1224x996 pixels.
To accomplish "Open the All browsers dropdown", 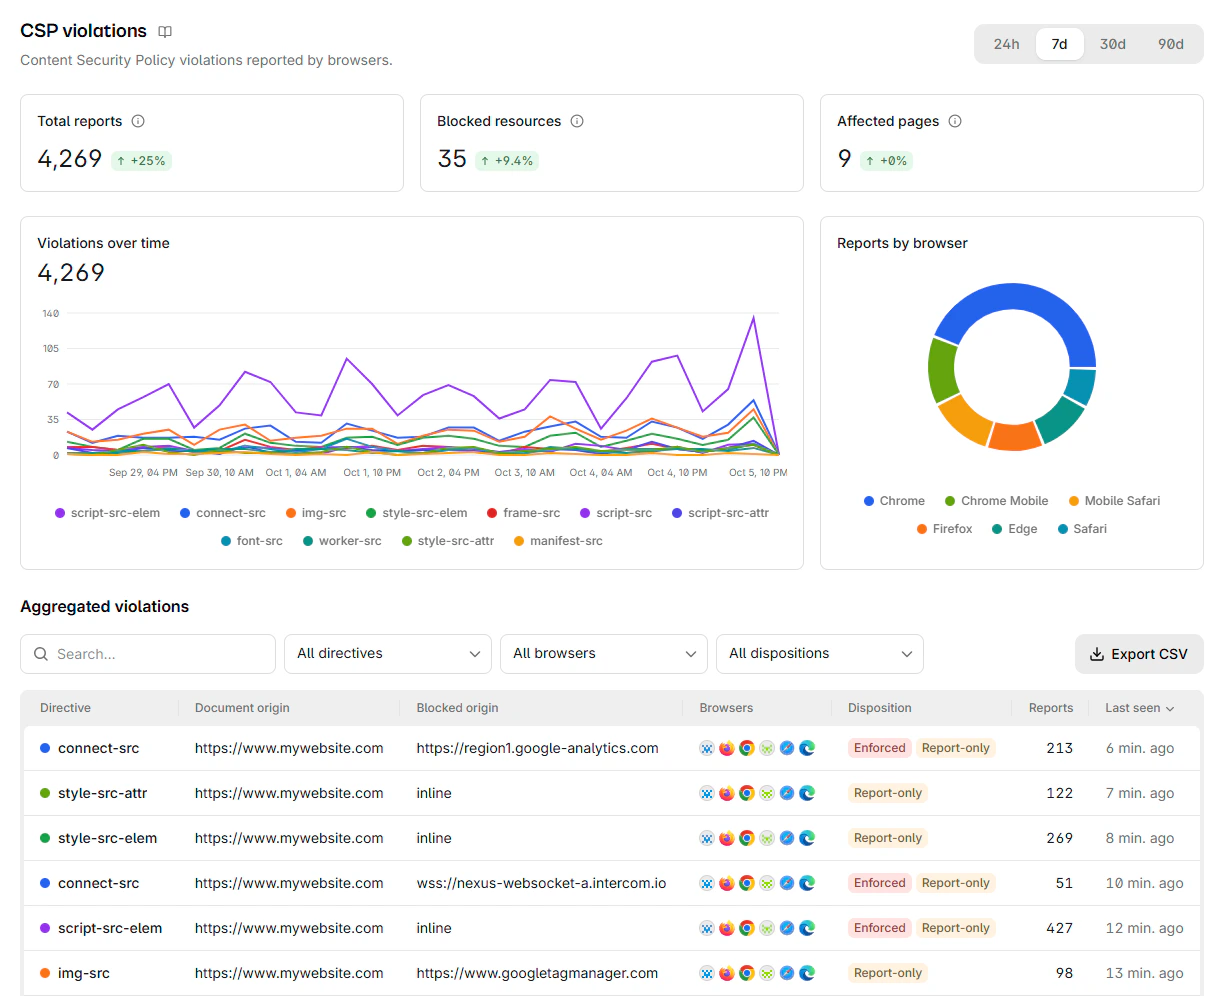I will [x=604, y=654].
